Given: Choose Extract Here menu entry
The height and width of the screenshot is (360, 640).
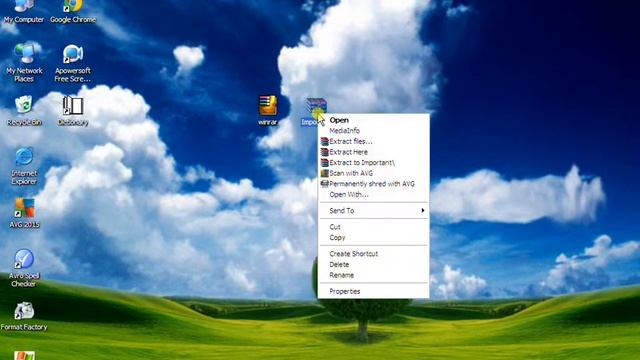Looking at the screenshot, I should tap(373, 152).
